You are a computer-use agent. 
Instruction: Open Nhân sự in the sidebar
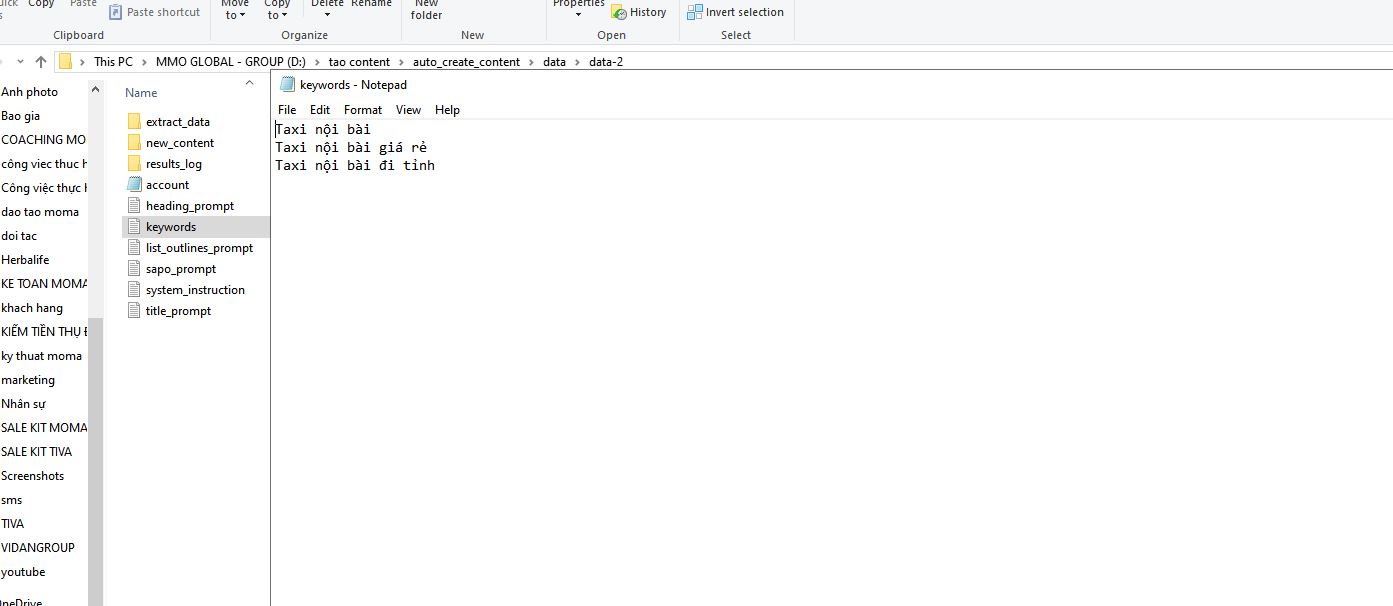point(24,404)
